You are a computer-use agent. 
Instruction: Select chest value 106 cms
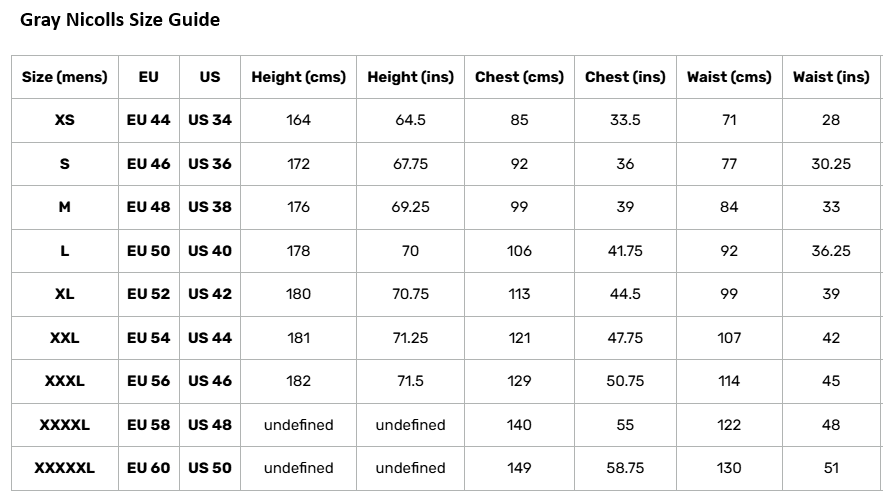tap(519, 251)
